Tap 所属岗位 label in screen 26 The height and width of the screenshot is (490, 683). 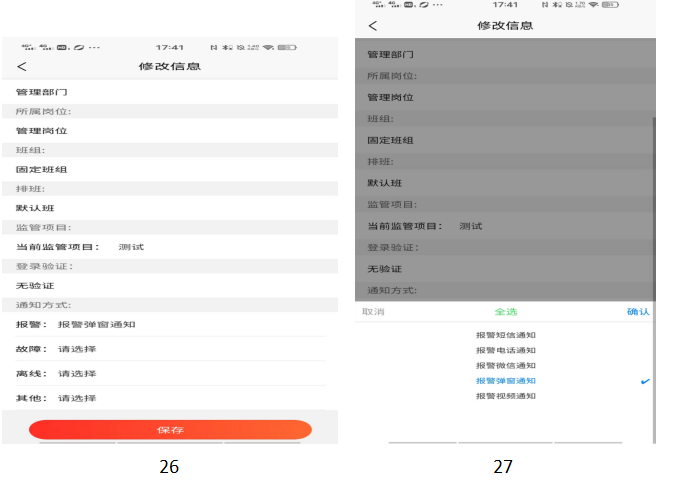44,112
